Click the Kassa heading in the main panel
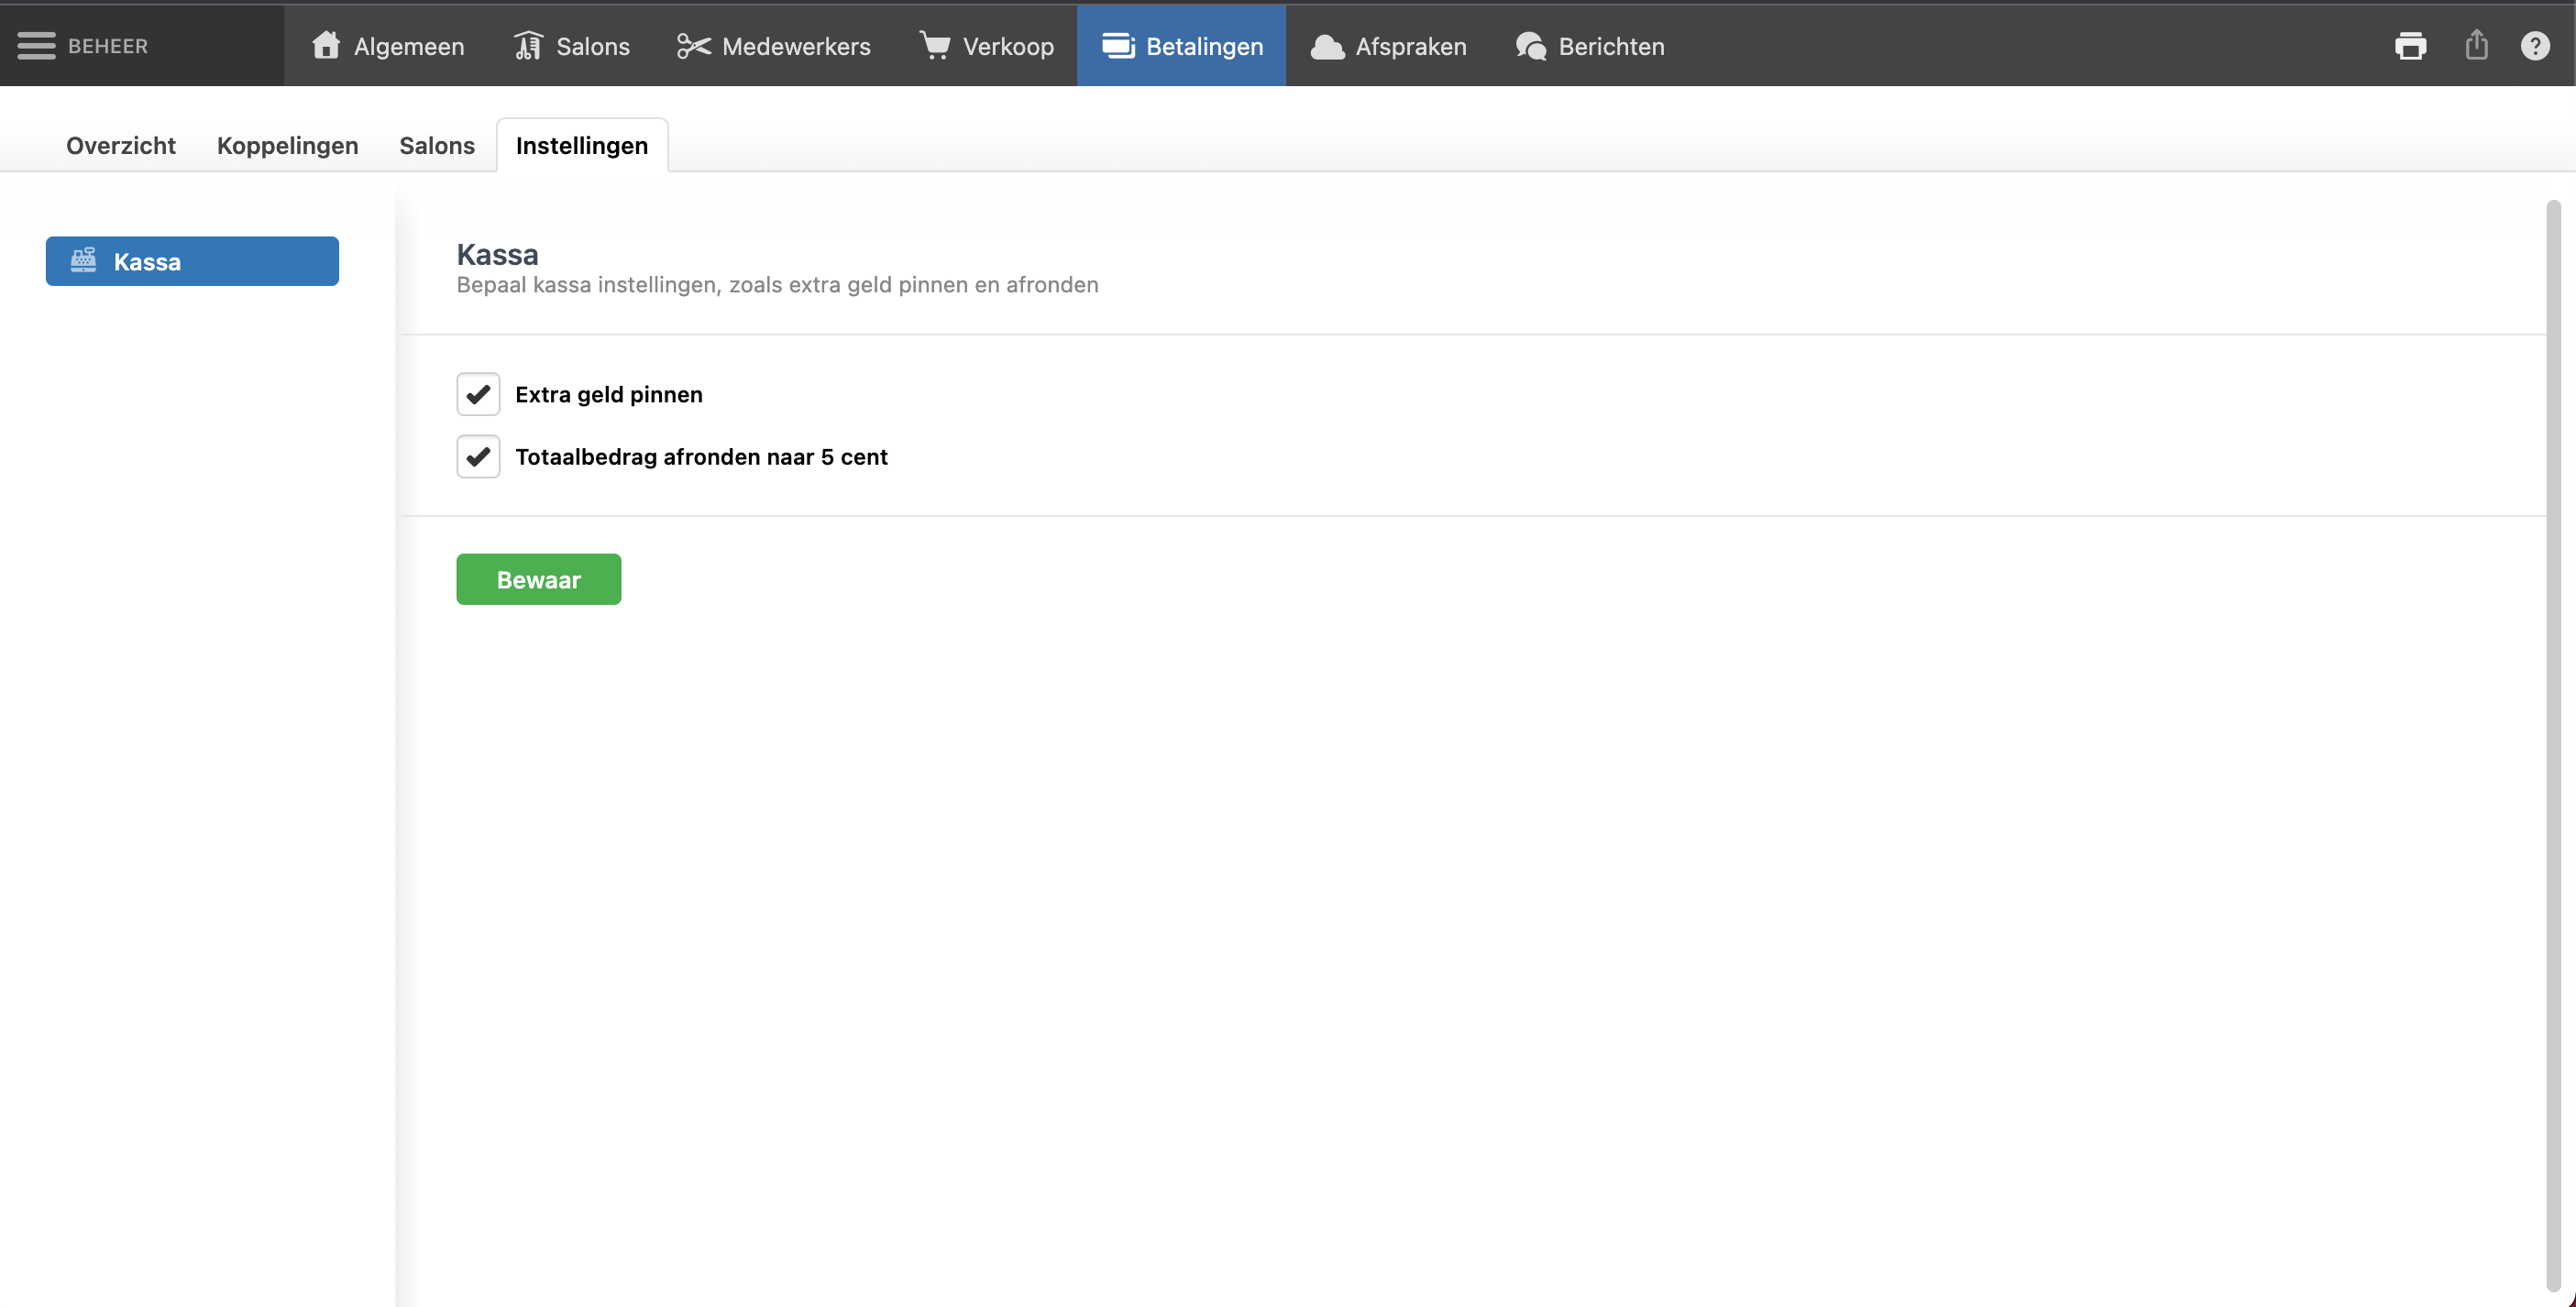This screenshot has height=1307, width=2576. (497, 254)
